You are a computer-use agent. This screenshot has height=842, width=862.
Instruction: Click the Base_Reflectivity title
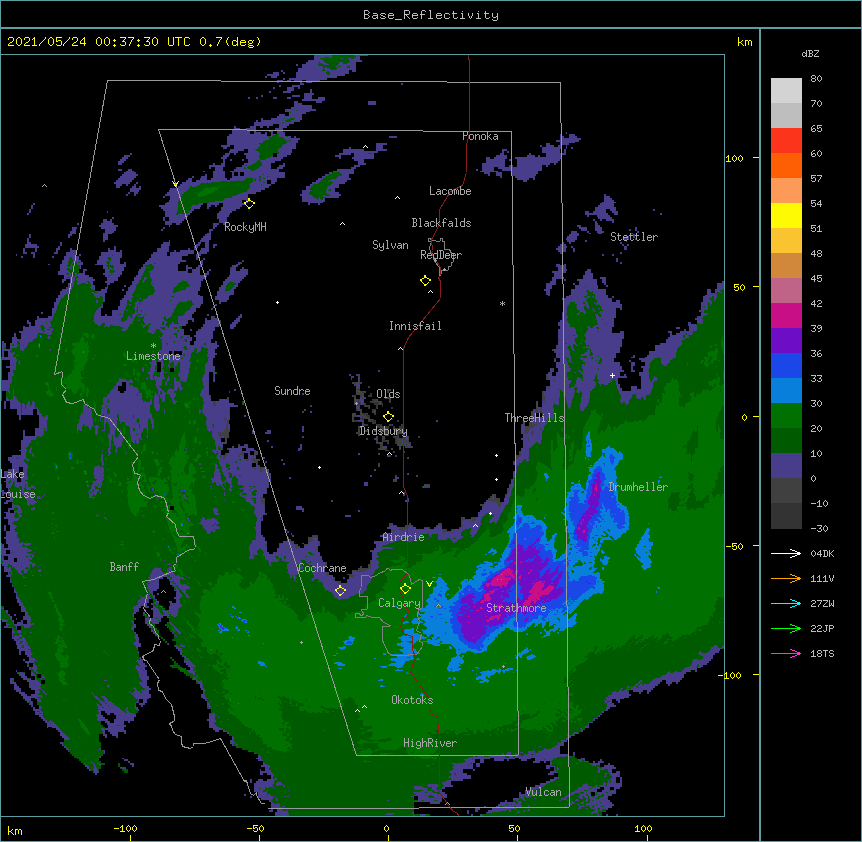click(431, 15)
